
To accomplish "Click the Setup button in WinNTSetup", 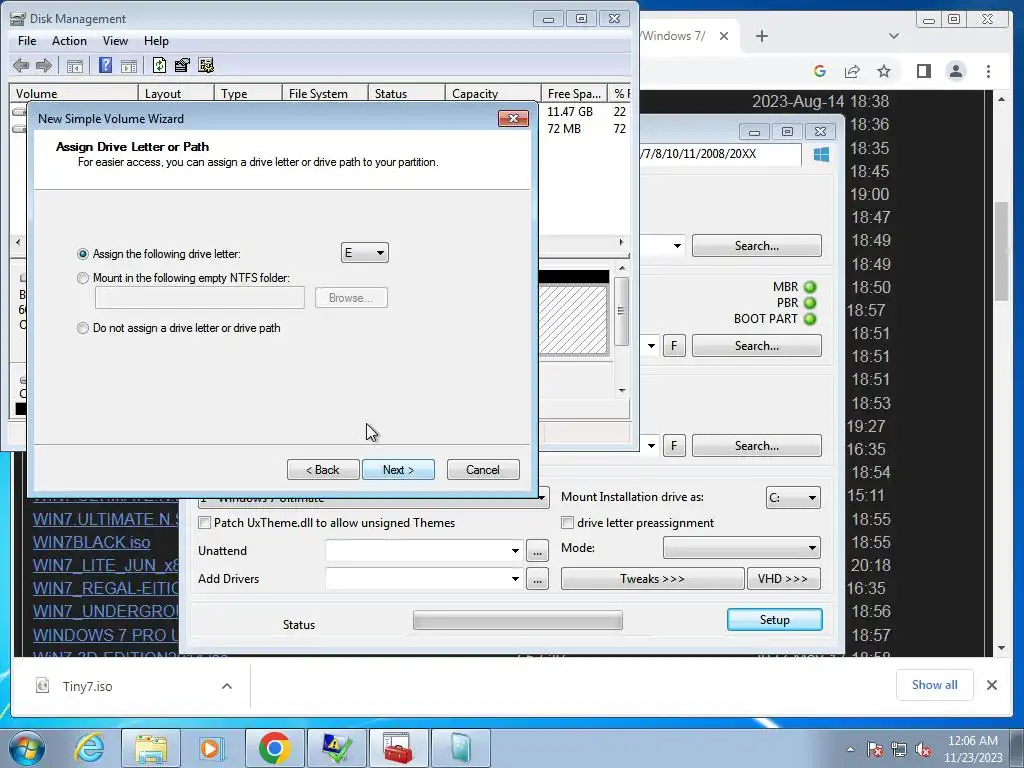I will [775, 620].
